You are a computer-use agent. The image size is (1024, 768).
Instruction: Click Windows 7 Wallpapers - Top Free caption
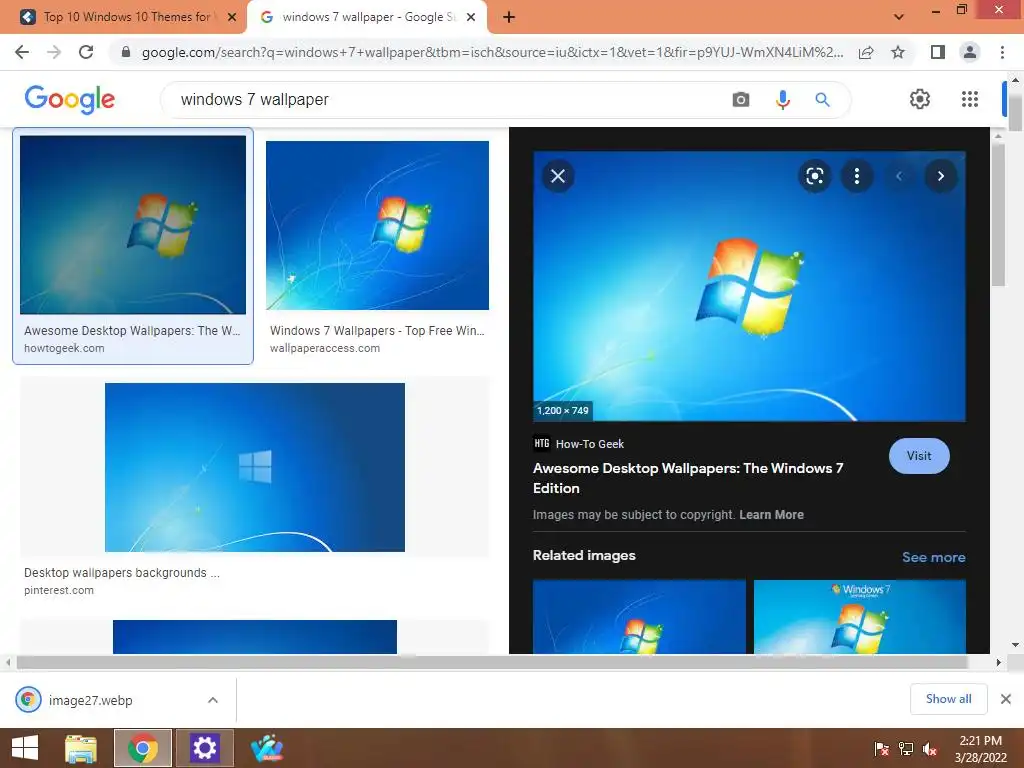click(x=377, y=330)
